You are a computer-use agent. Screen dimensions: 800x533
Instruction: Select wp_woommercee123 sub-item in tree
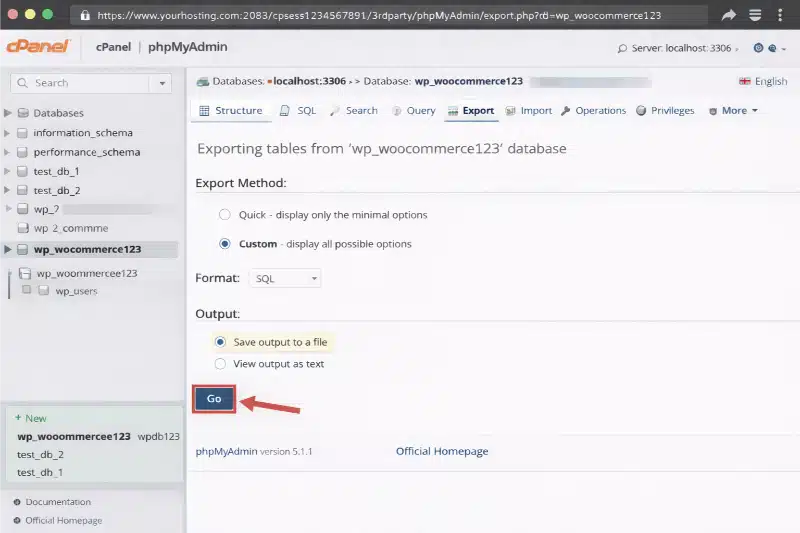(87, 273)
